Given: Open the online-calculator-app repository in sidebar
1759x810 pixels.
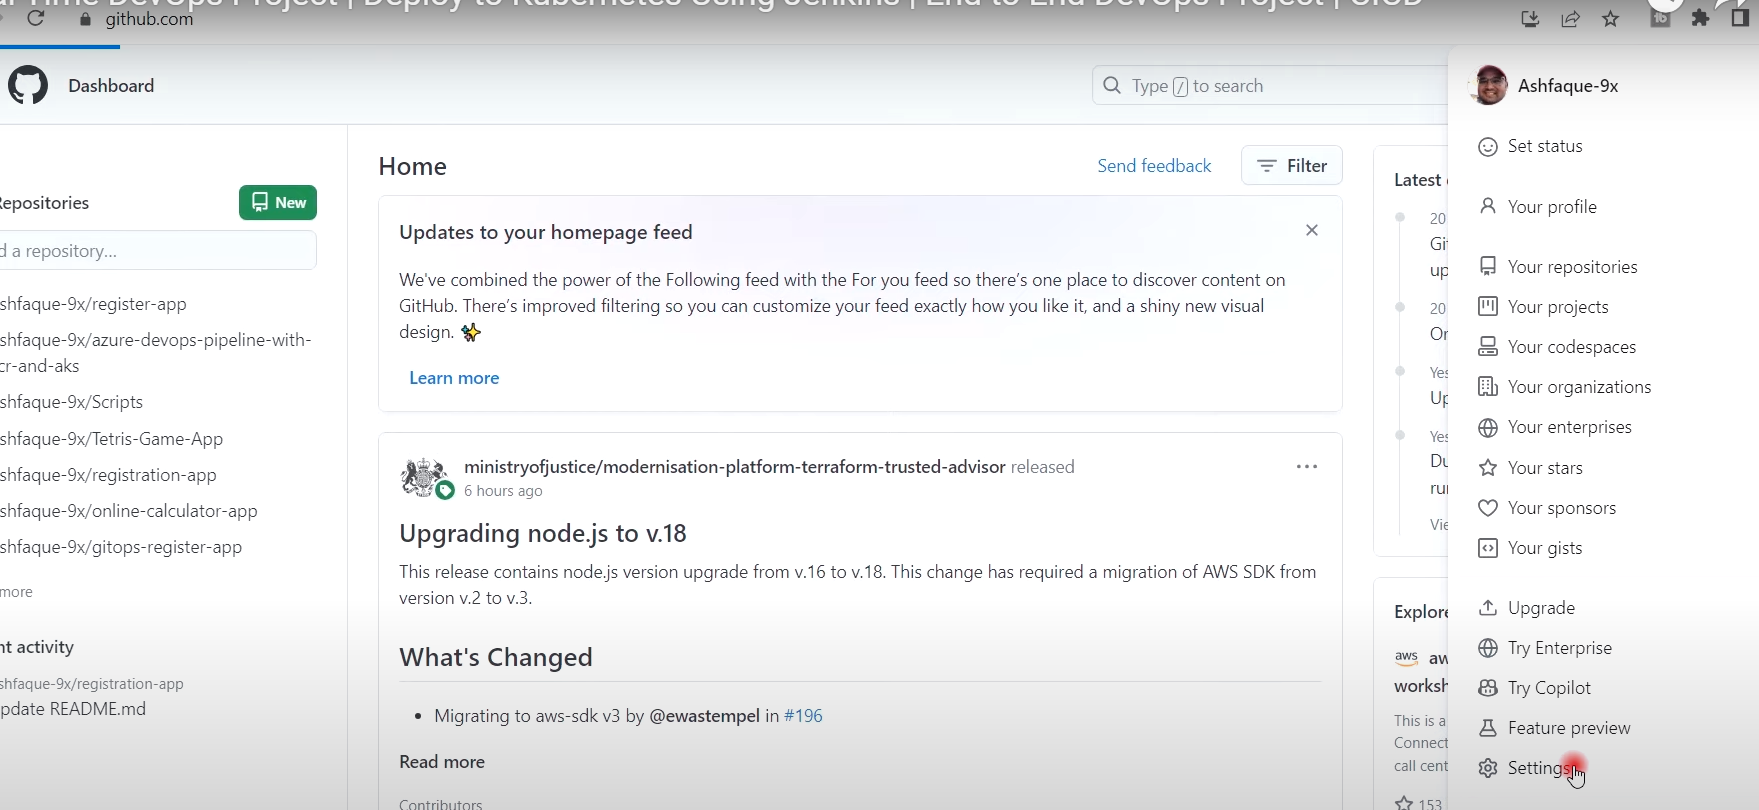Looking at the screenshot, I should (x=129, y=511).
